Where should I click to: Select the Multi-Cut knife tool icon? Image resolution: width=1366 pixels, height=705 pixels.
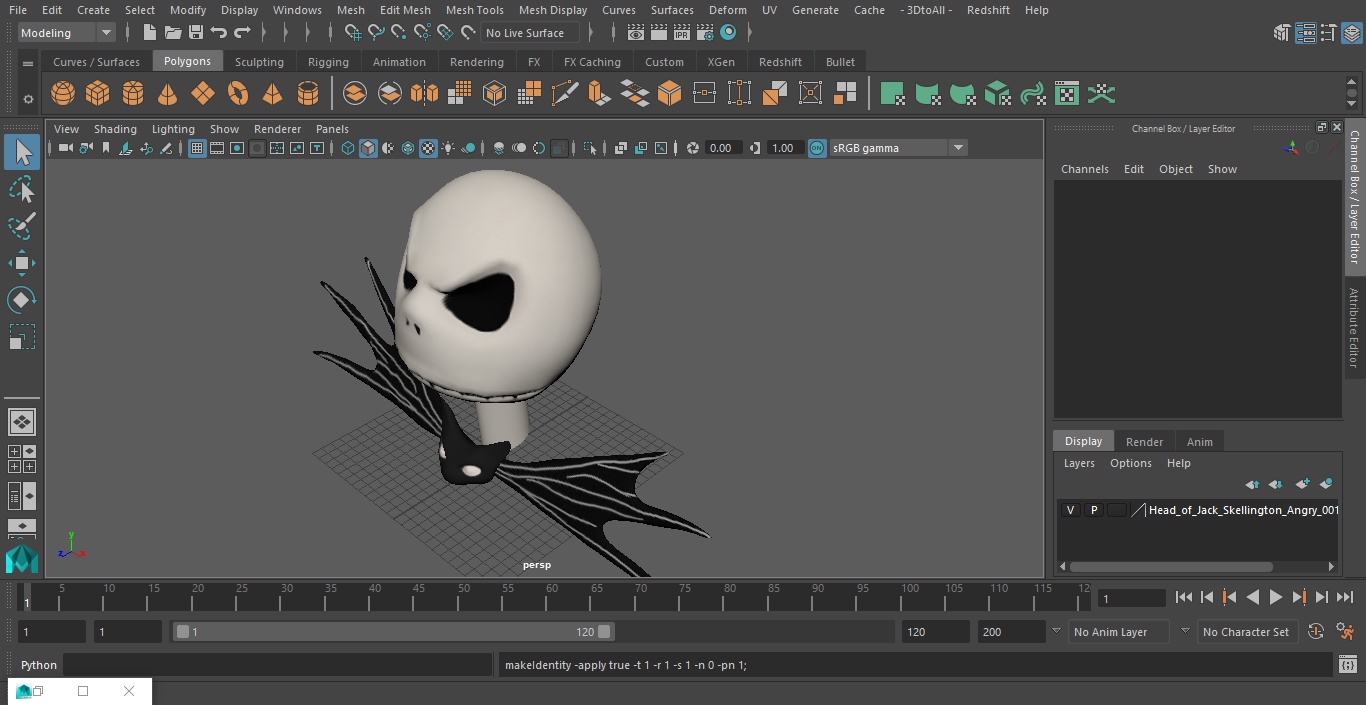click(565, 94)
